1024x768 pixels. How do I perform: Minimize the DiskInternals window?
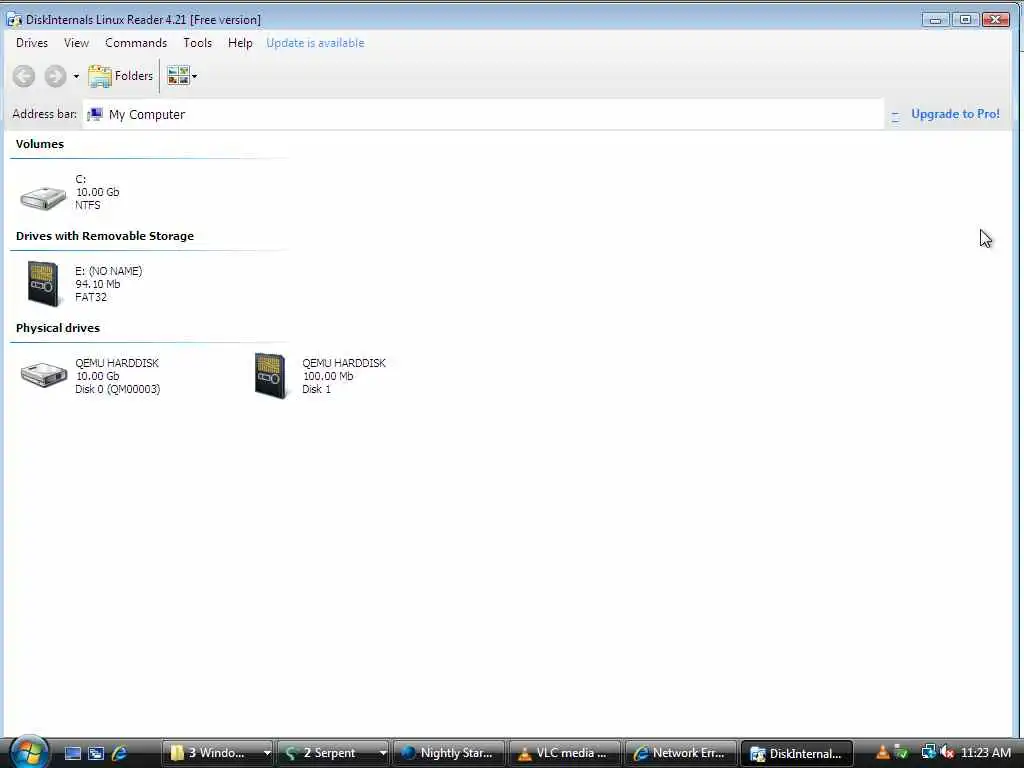(935, 20)
